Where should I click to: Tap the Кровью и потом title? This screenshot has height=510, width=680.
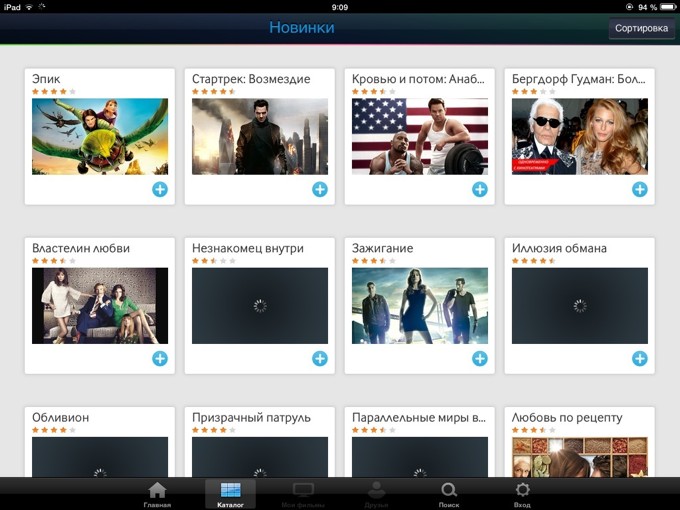[418, 79]
